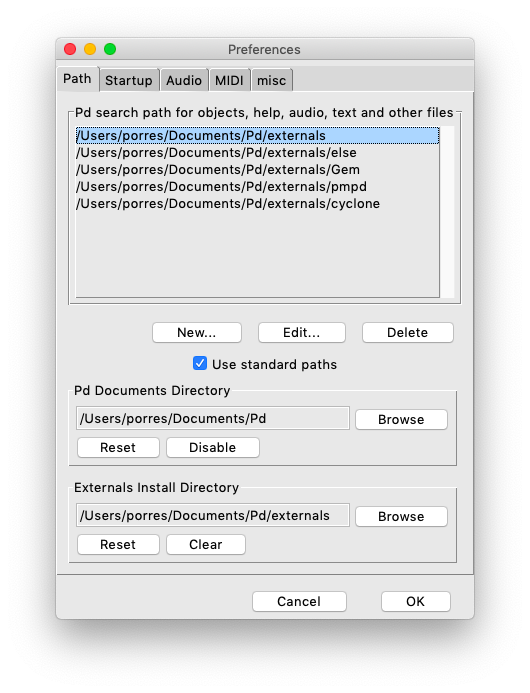Browse for Externals Install Directory

[x=401, y=516]
